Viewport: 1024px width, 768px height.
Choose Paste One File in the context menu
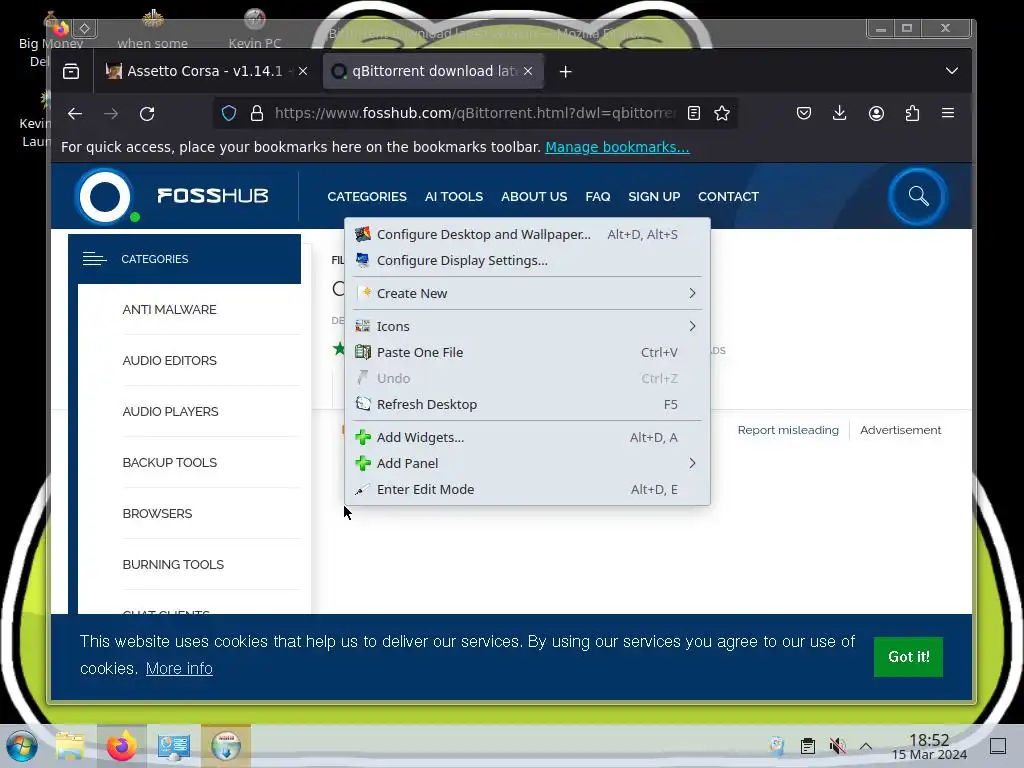[527, 352]
